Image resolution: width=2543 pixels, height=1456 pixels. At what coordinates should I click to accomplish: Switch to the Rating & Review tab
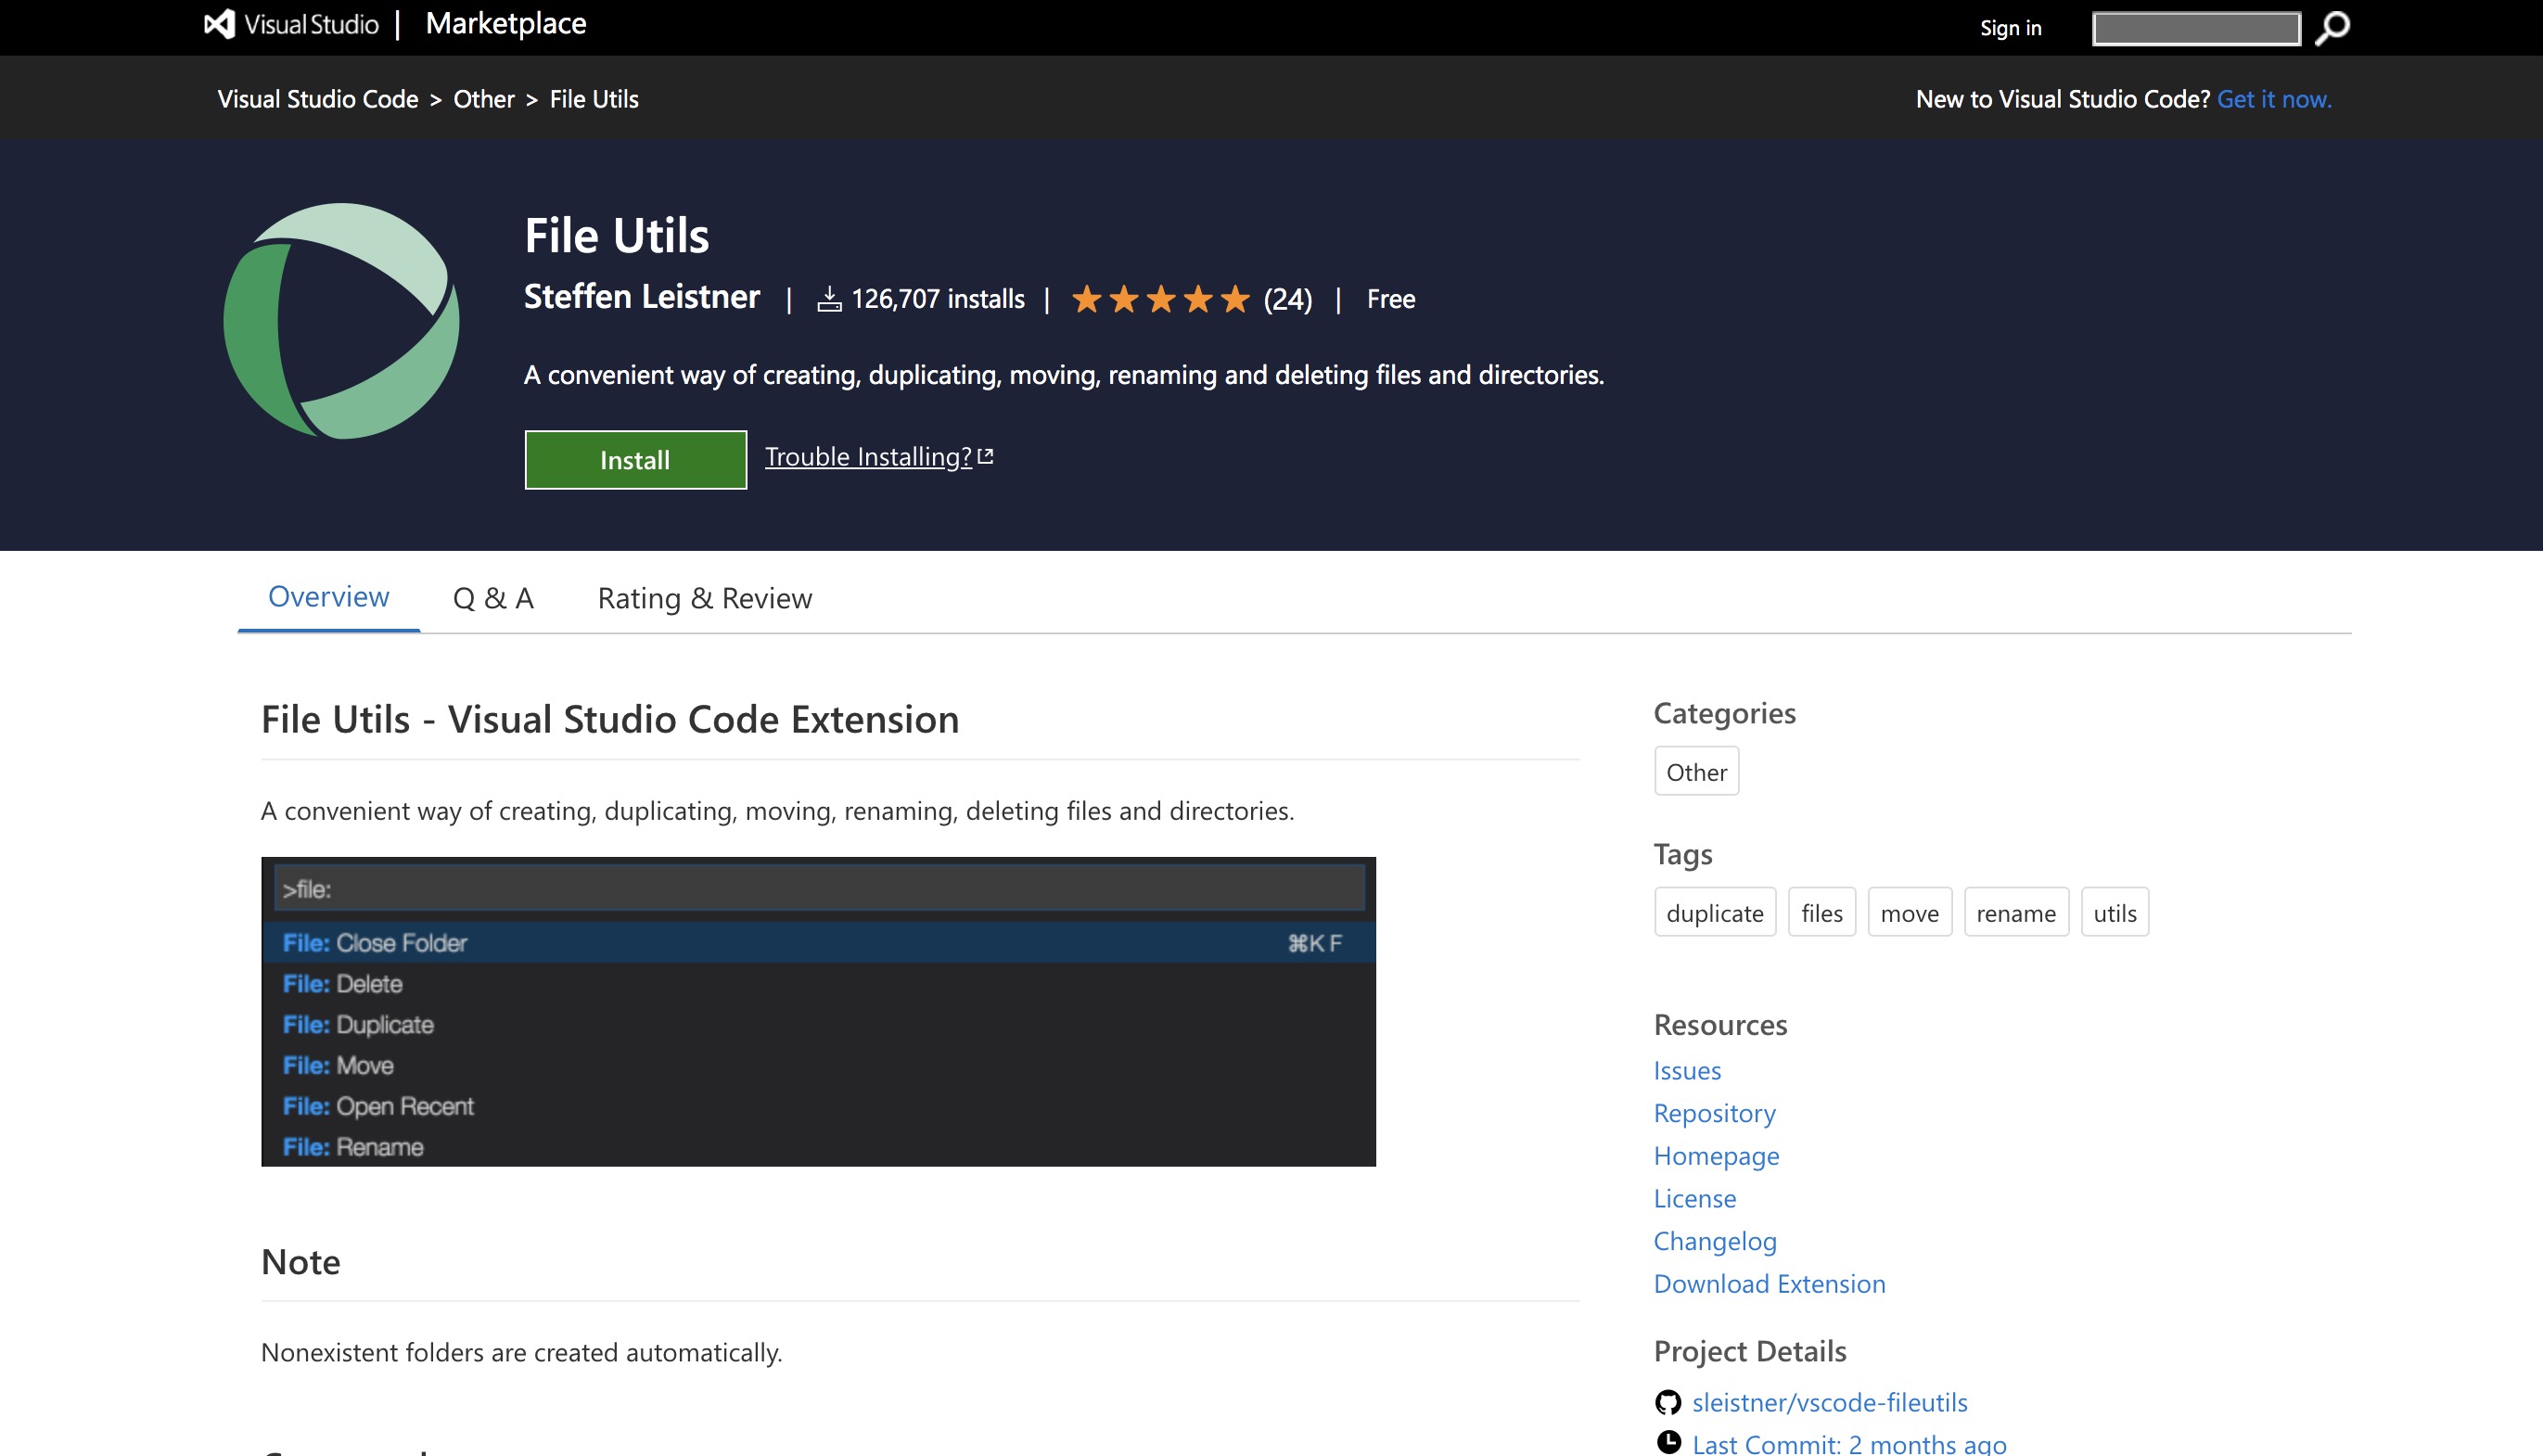(704, 597)
